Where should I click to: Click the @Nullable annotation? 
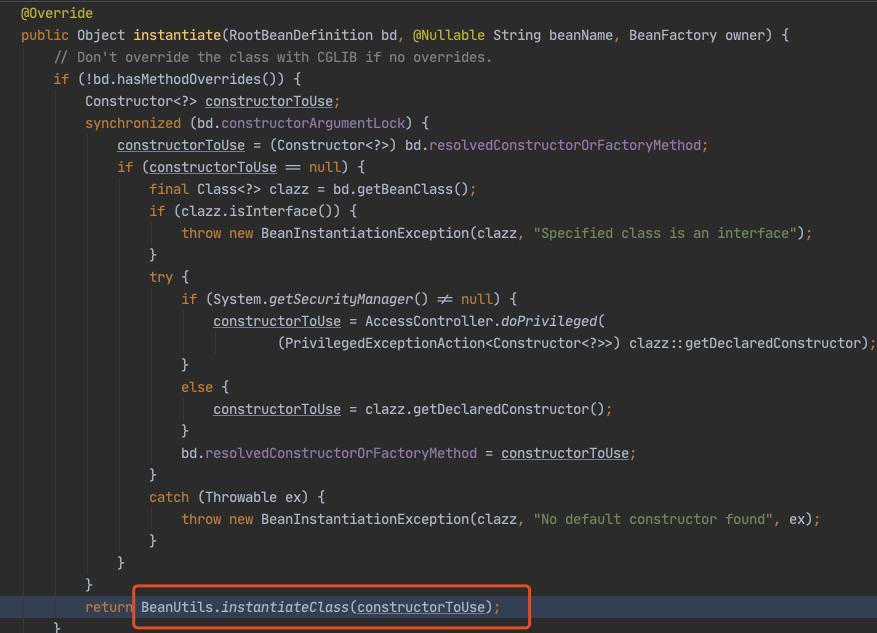[449, 35]
